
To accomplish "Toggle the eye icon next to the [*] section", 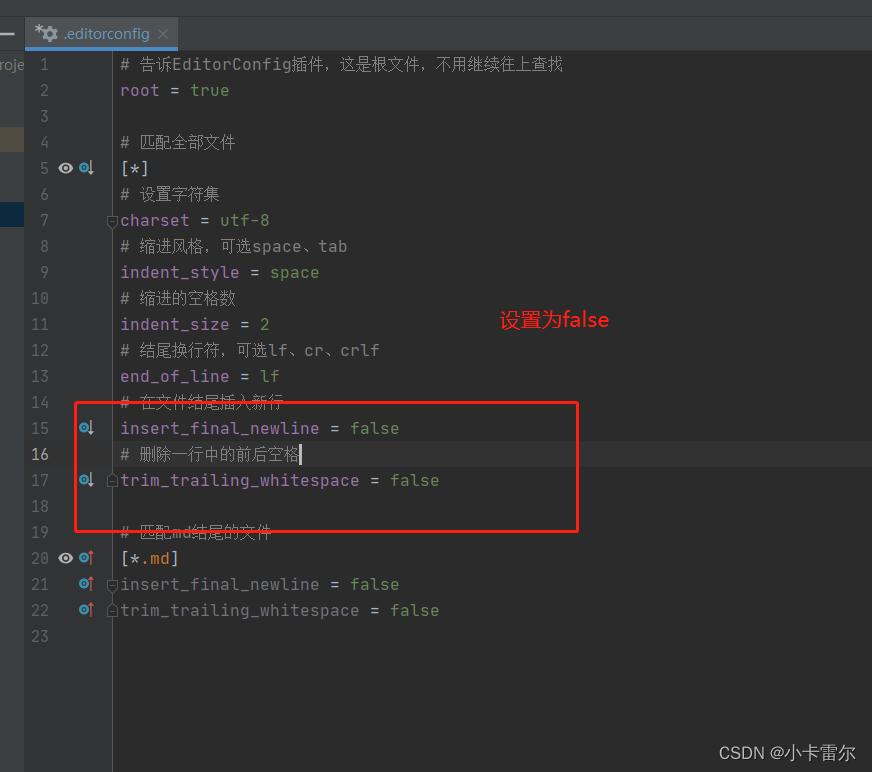I will point(65,168).
